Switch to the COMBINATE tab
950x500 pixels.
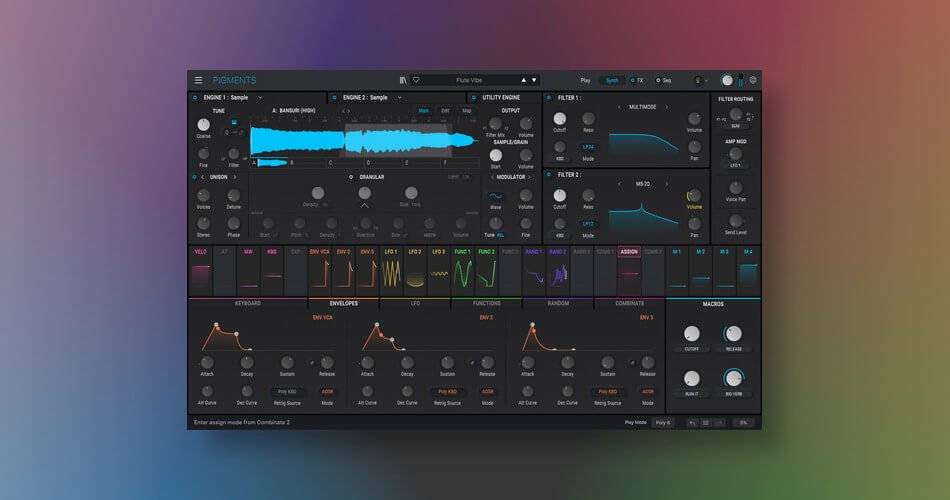tap(629, 303)
